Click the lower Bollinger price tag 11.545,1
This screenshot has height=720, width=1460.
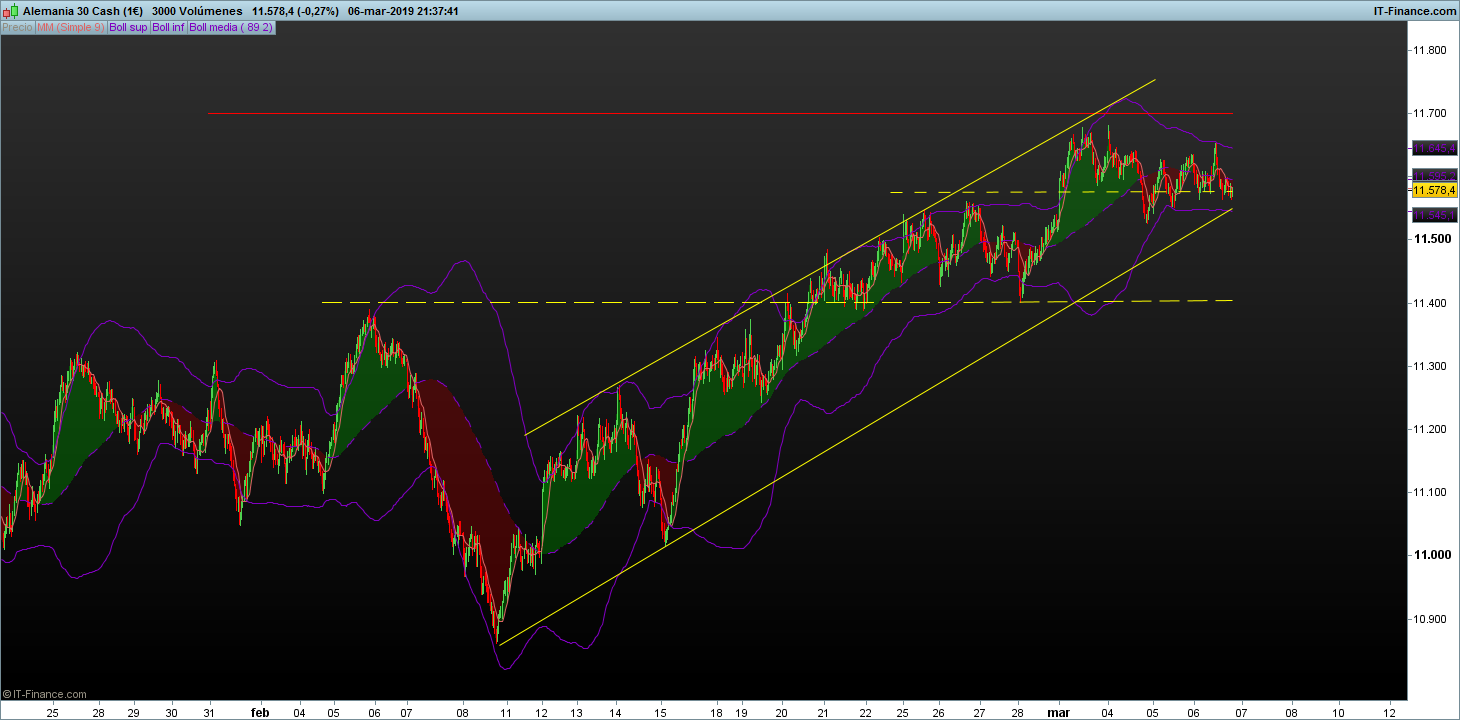pyautogui.click(x=1433, y=215)
